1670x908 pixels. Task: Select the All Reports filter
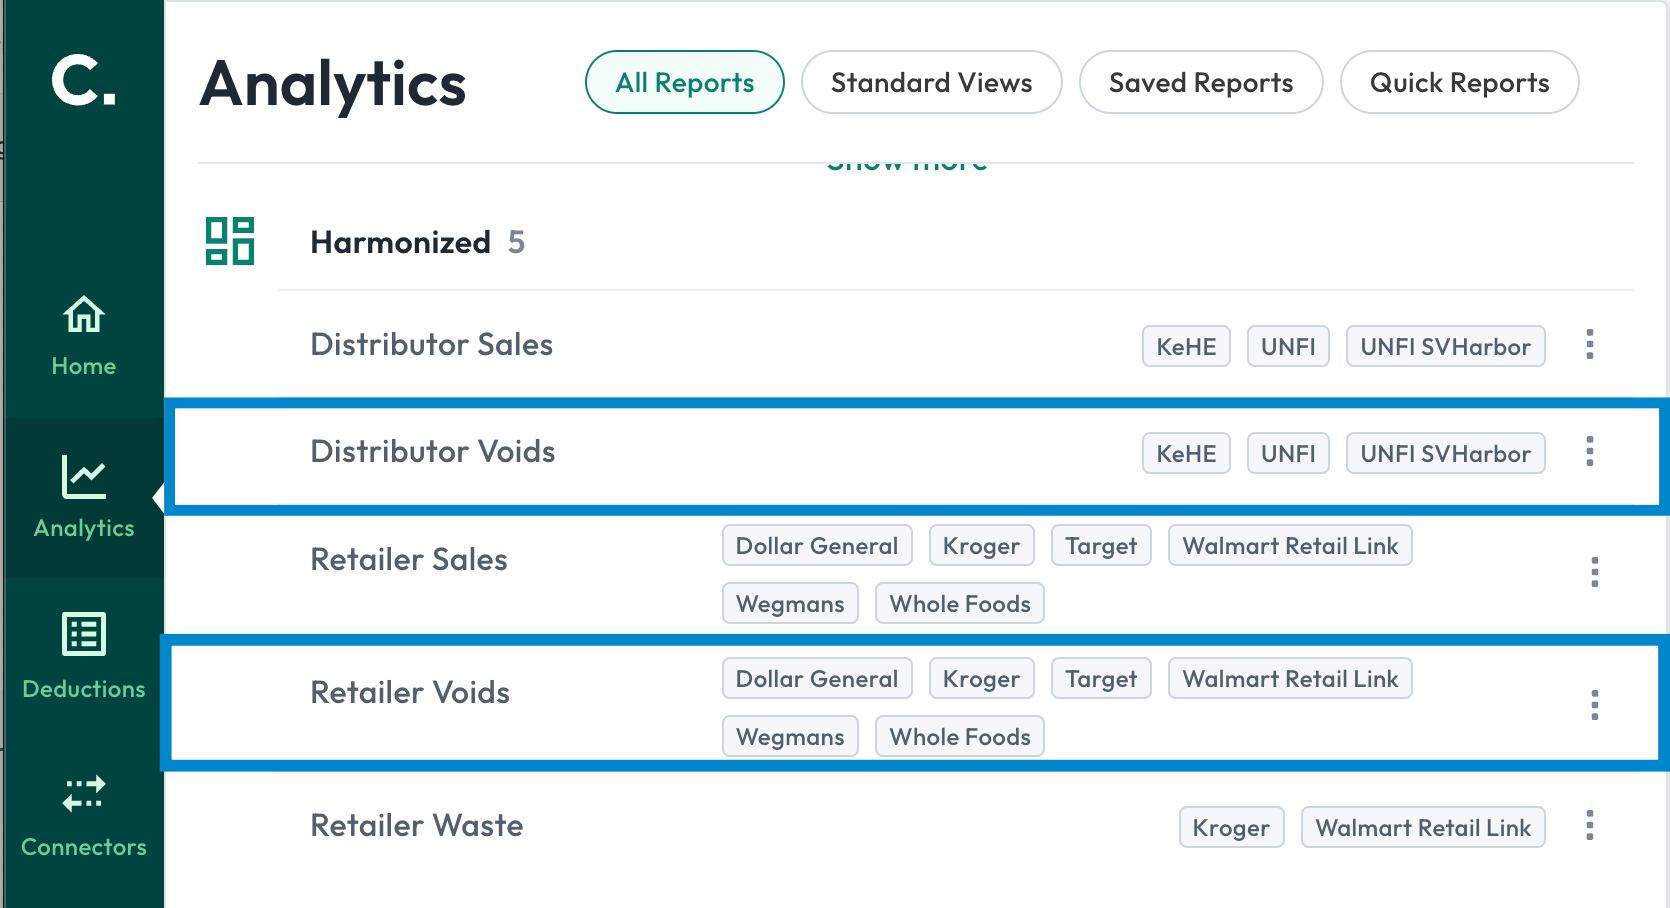[x=685, y=82]
